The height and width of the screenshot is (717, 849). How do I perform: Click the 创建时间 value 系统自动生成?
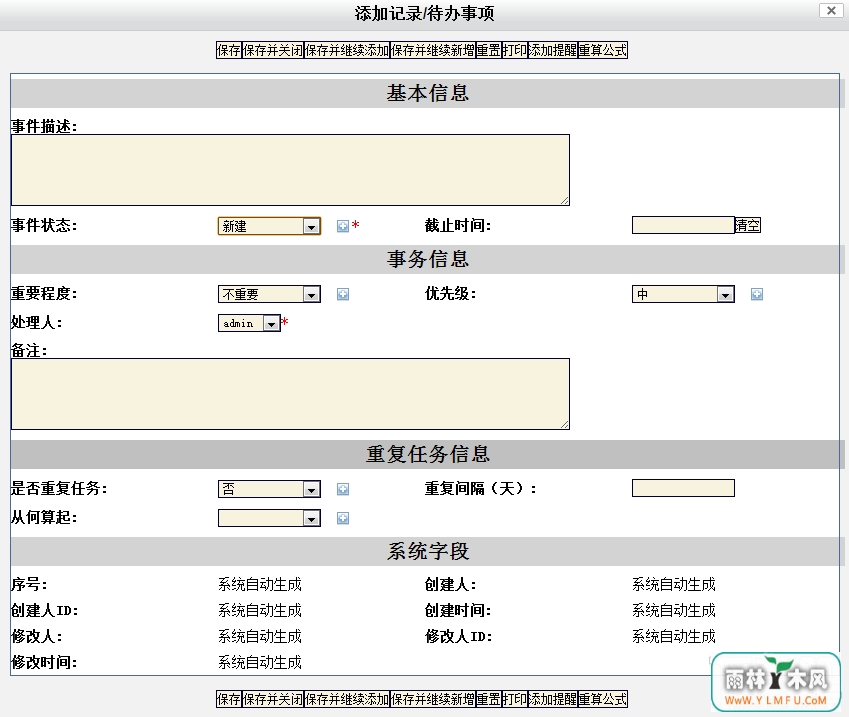pos(674,610)
